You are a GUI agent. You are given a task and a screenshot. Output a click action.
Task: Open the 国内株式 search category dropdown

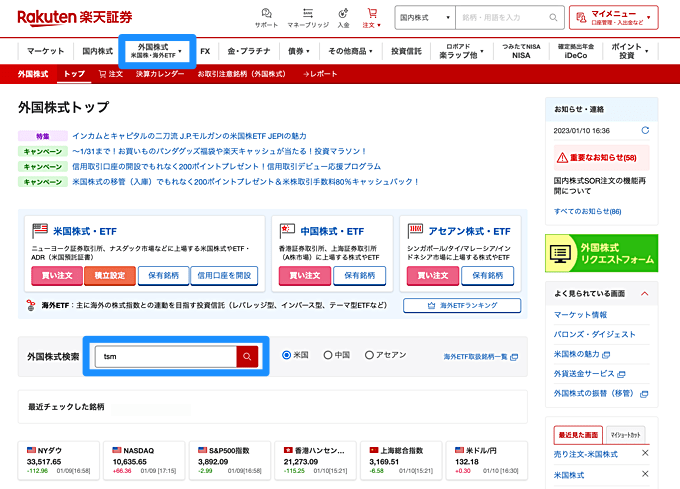point(425,17)
